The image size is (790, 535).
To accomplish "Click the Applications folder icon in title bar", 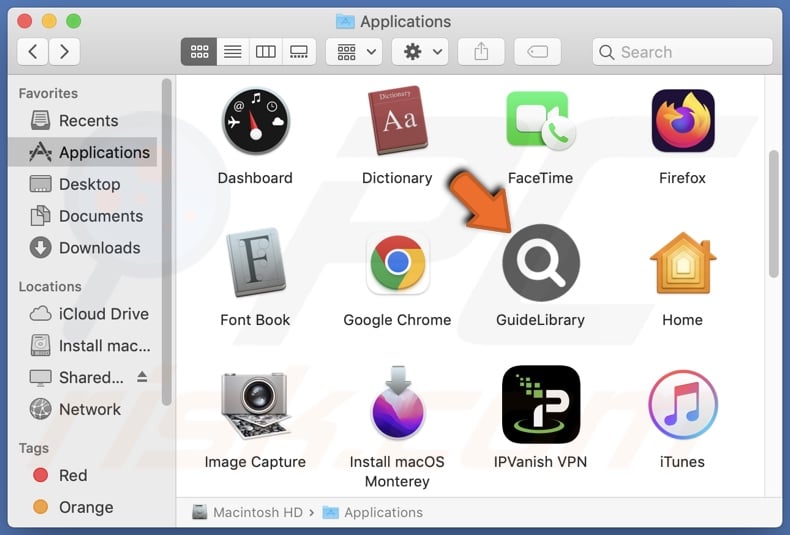I will [x=345, y=21].
